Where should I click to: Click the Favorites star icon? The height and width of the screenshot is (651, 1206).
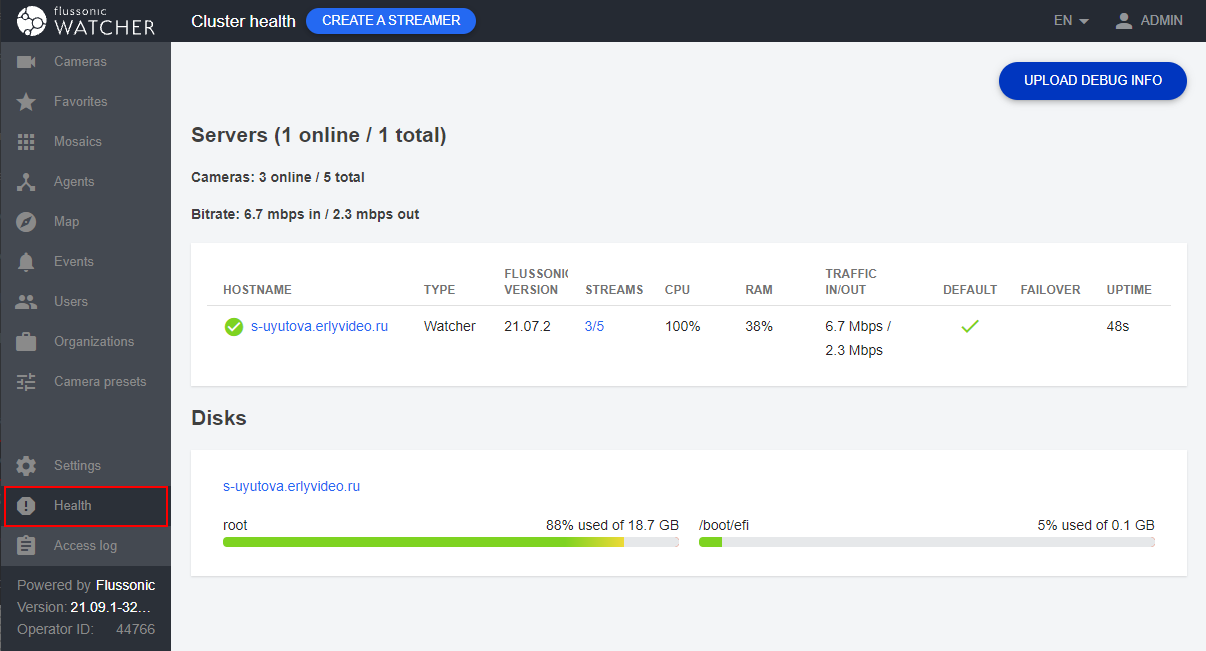click(x=27, y=102)
